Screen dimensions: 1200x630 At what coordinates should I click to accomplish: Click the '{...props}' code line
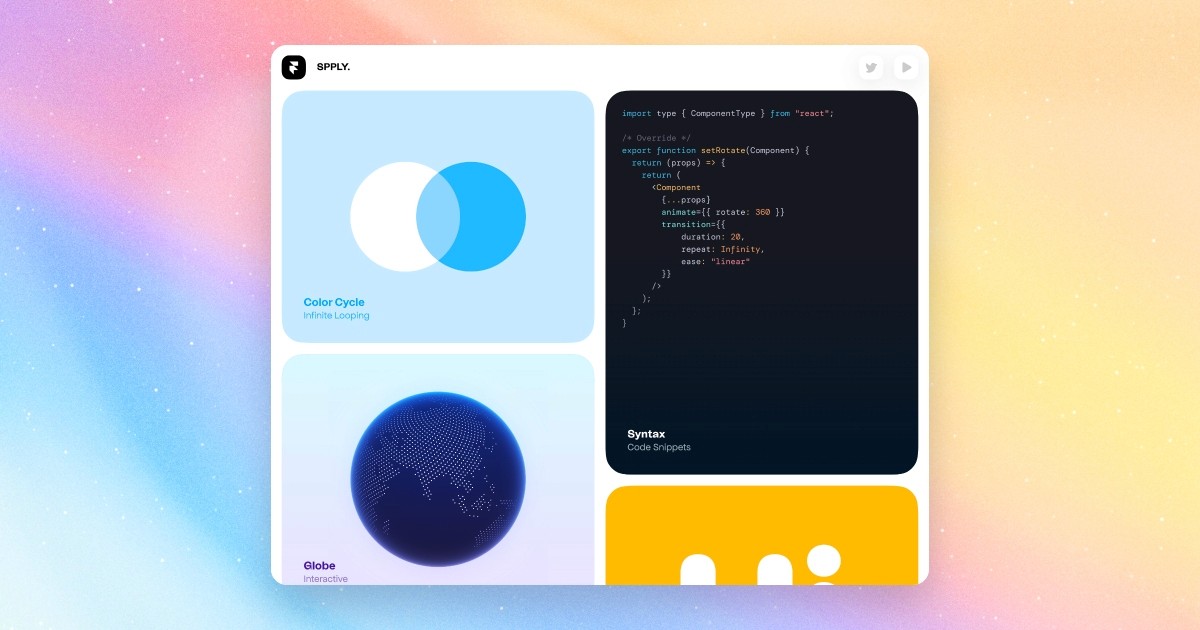686,200
